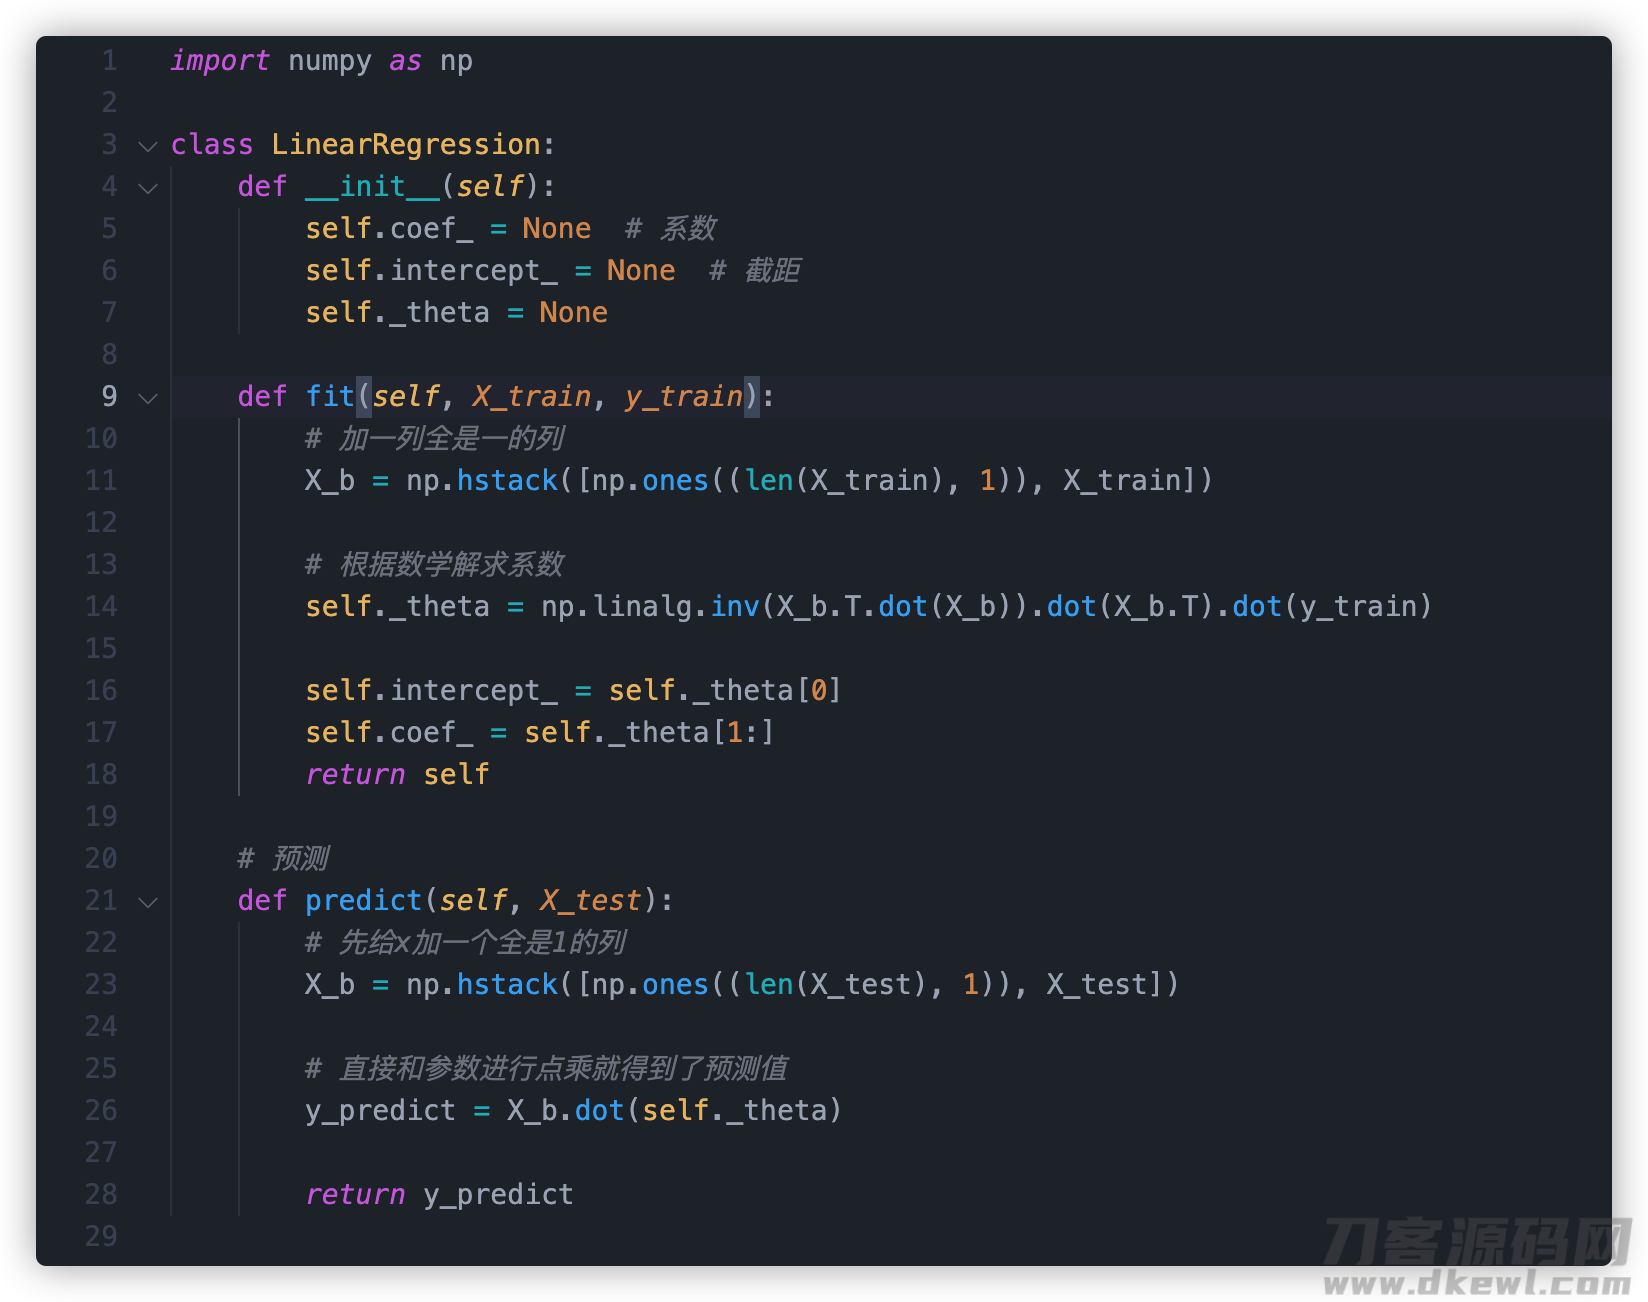Click the 'fit' method name
Image resolution: width=1648 pixels, height=1302 pixels.
[330, 397]
